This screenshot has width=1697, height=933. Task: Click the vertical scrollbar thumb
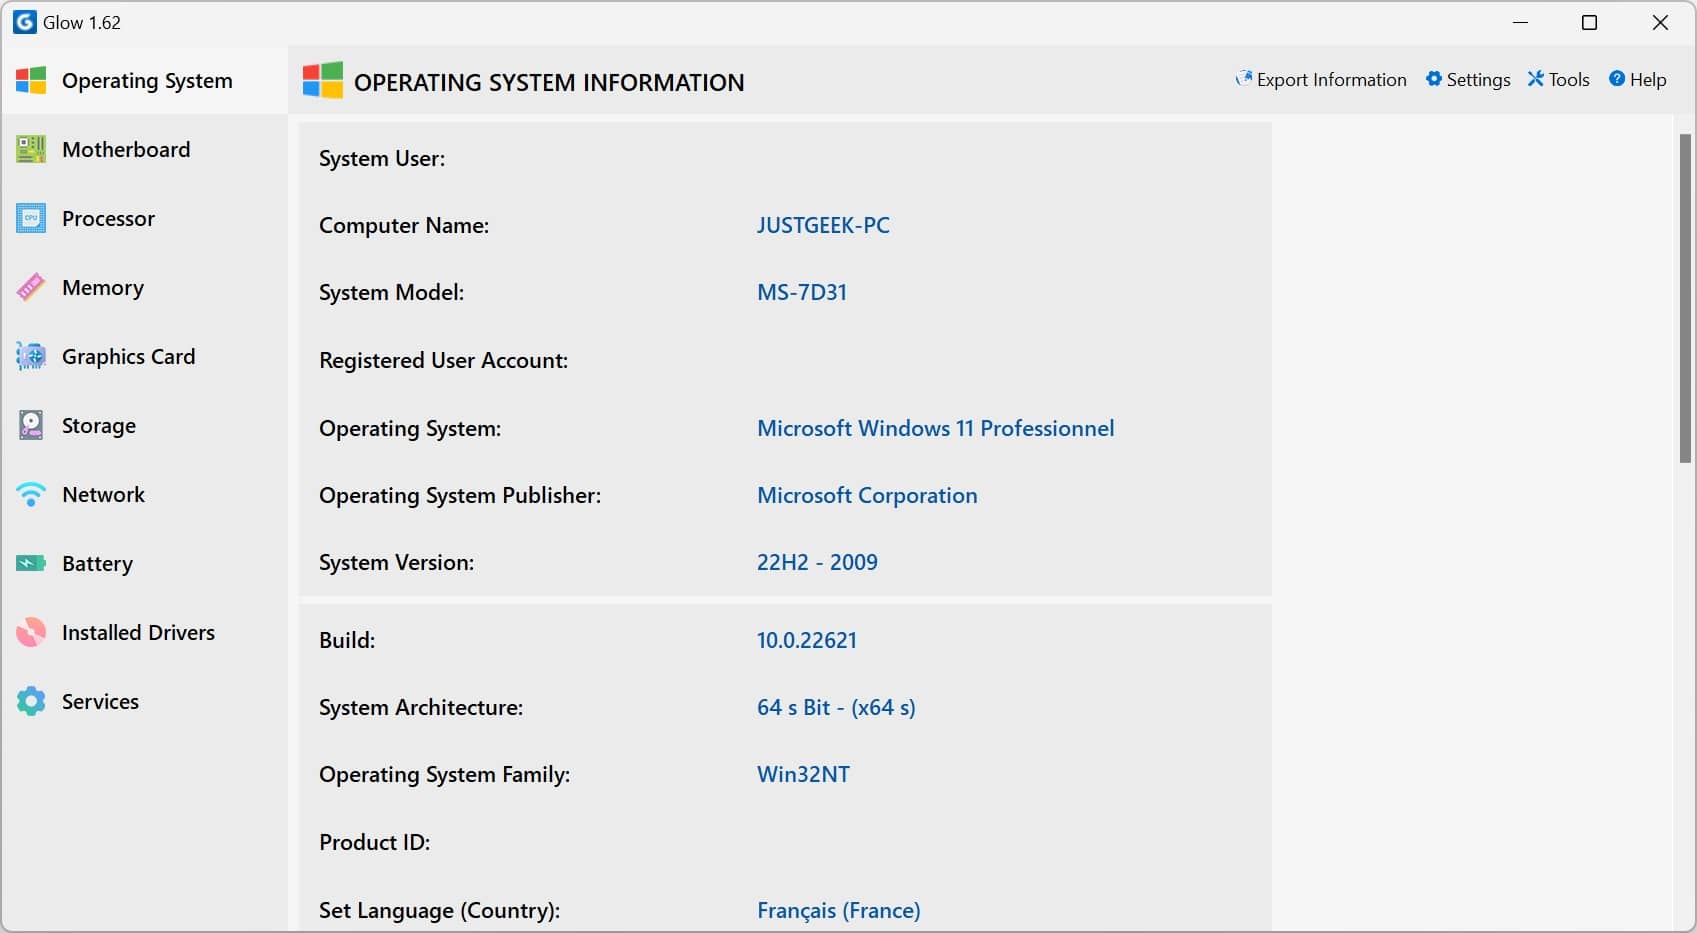click(1685, 298)
